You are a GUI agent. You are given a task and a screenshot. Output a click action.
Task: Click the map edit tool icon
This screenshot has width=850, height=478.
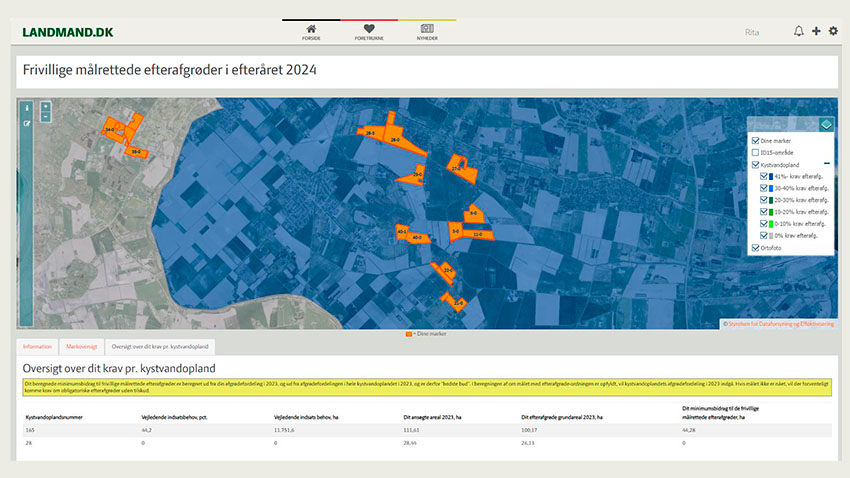[x=27, y=123]
